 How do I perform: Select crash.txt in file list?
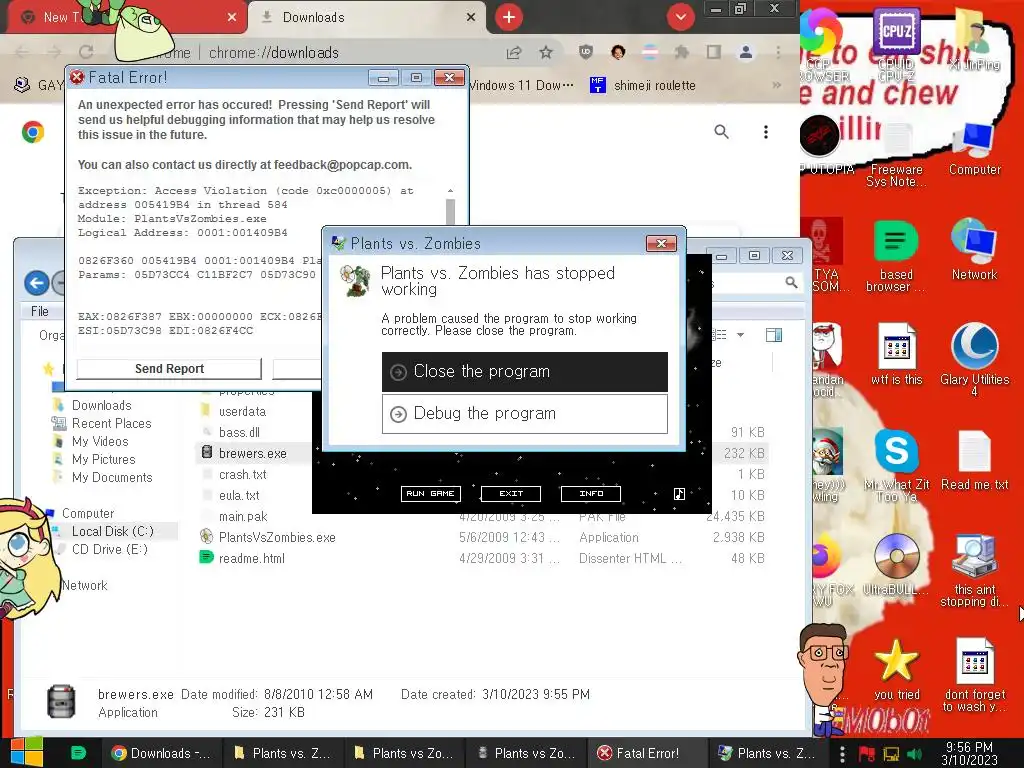coord(242,474)
